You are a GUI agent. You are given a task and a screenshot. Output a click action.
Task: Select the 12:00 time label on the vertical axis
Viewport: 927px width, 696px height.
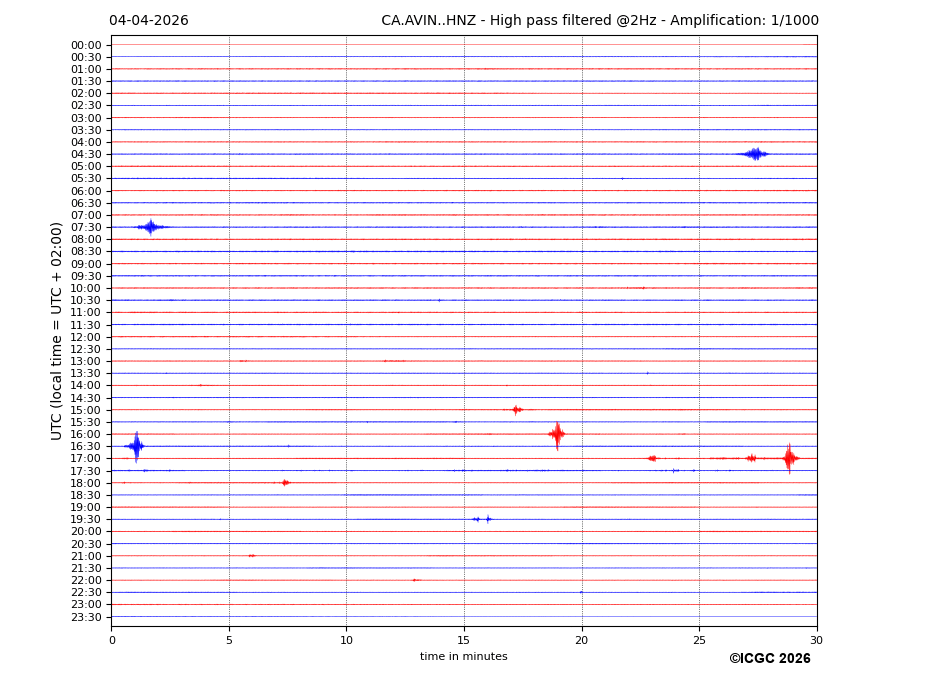coord(86,337)
